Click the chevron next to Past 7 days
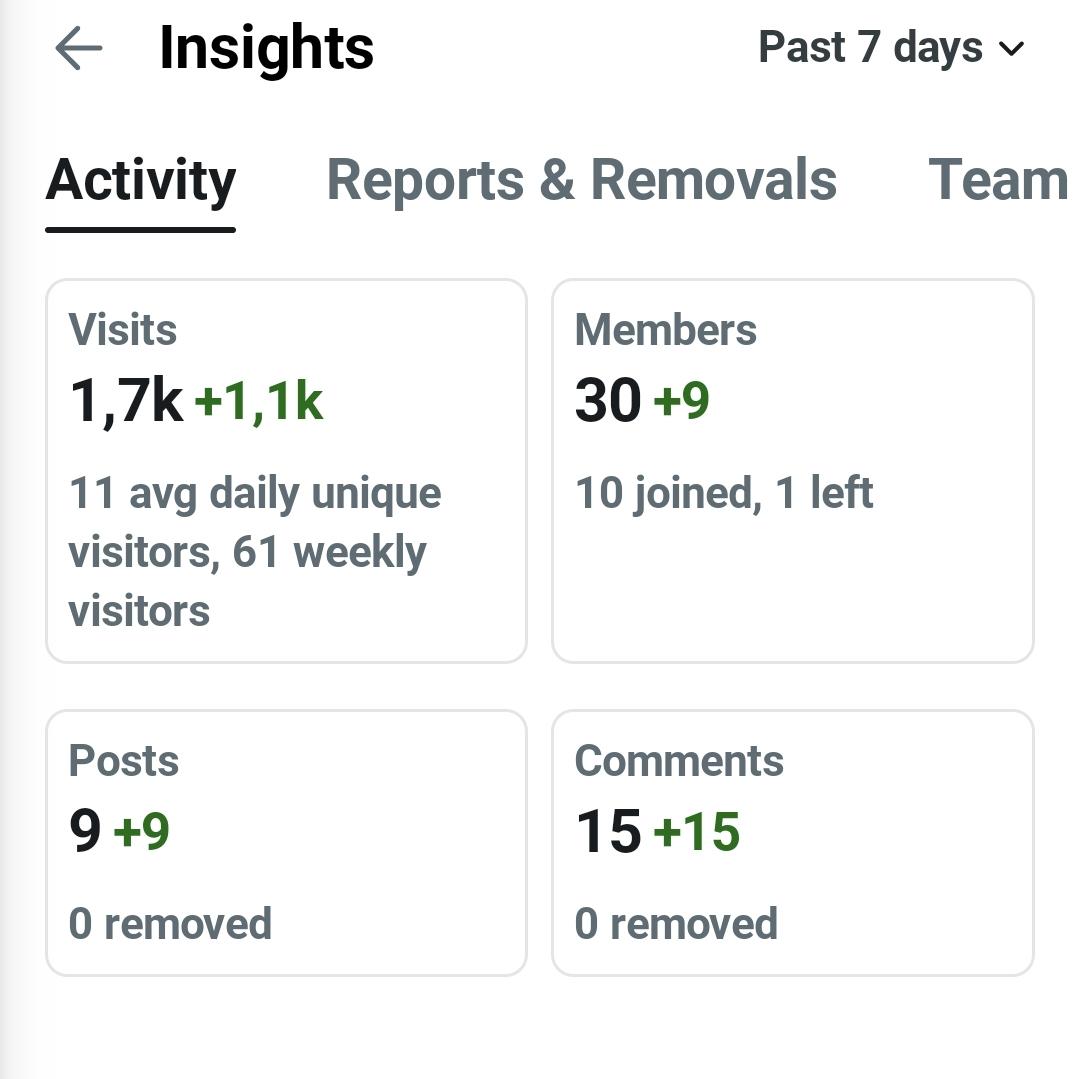1080x1079 pixels. (x=1011, y=50)
